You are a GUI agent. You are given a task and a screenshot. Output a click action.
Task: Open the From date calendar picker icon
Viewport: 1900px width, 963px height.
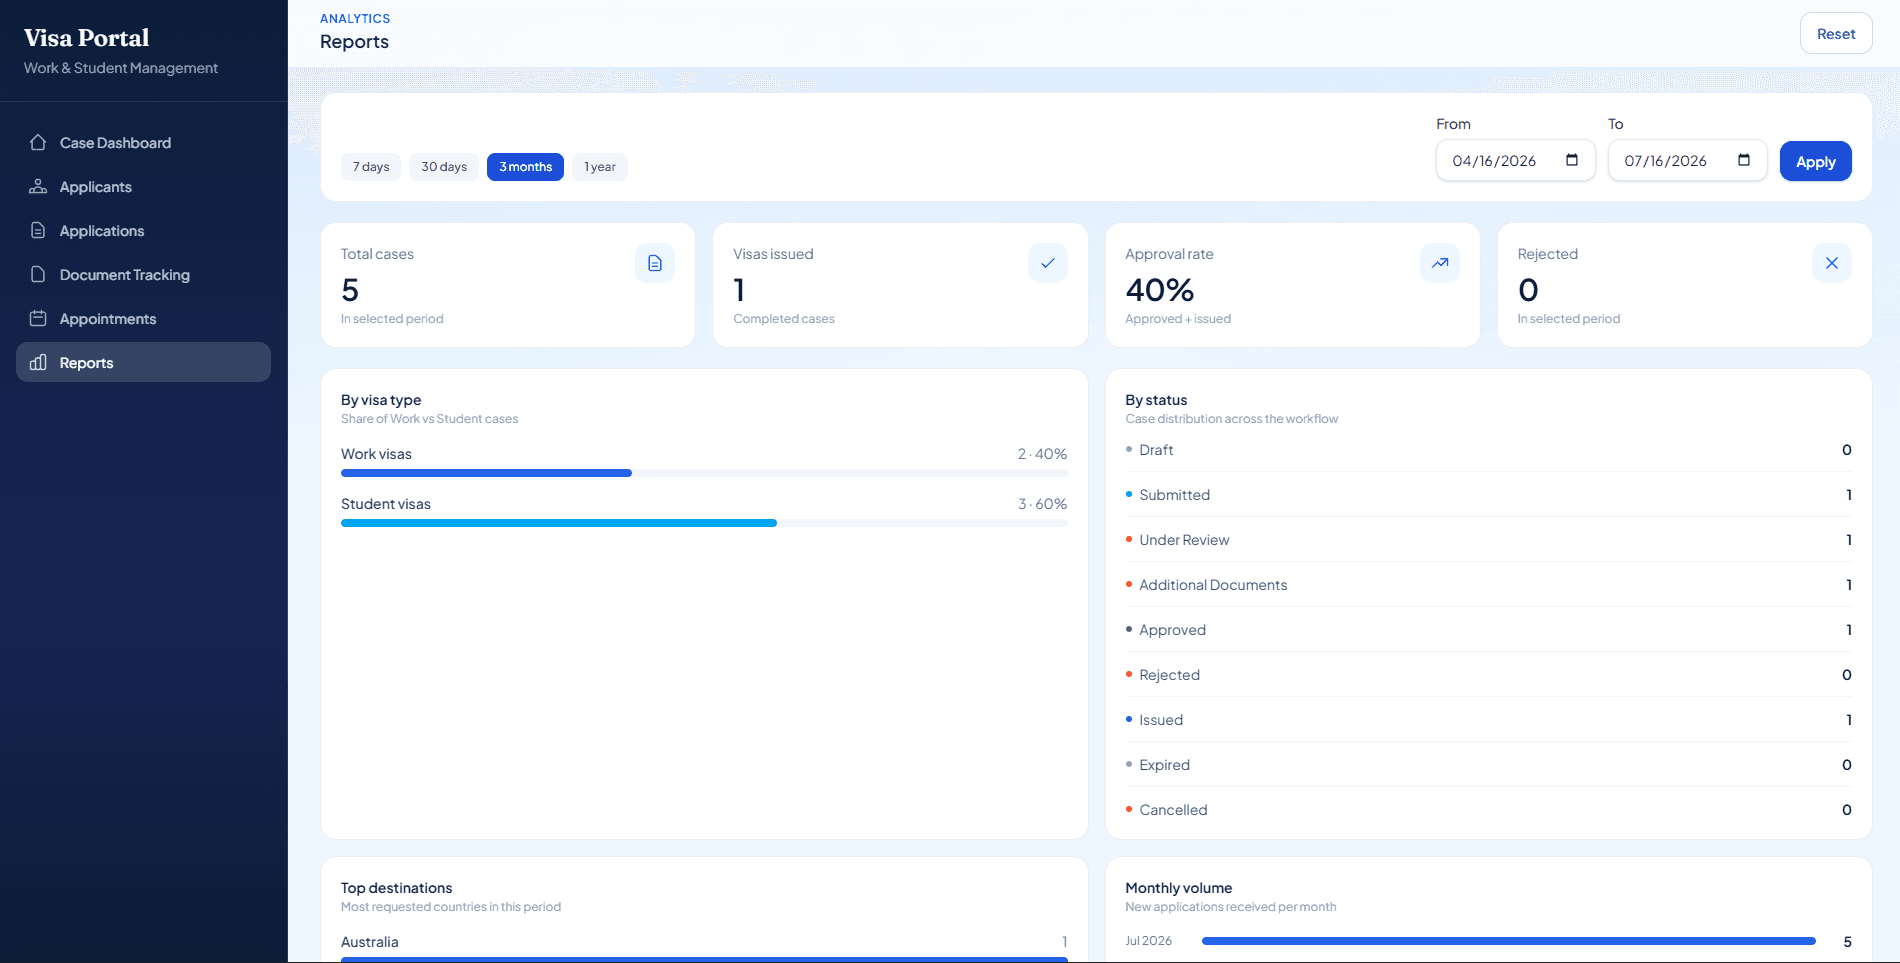[1572, 160]
